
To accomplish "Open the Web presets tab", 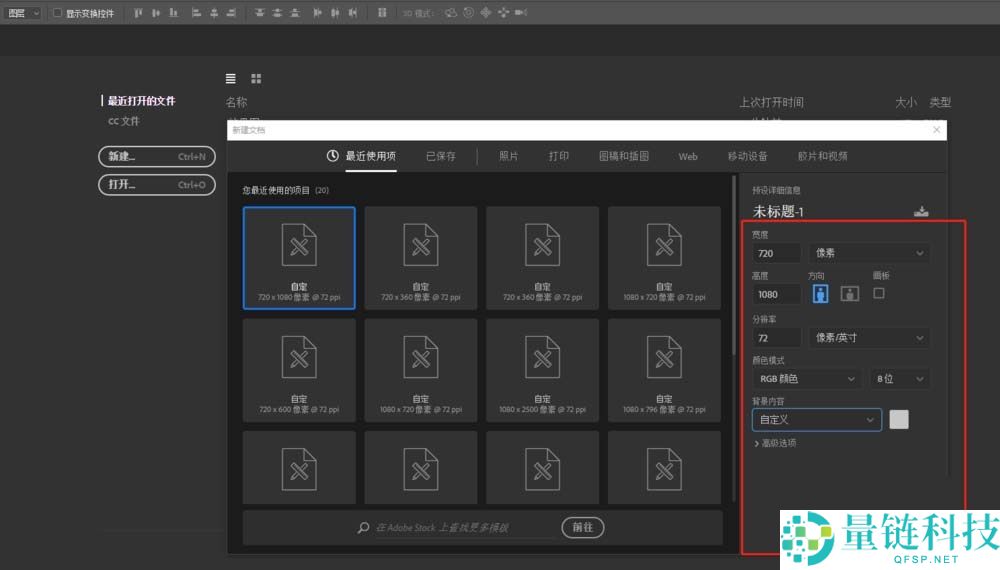I will tap(688, 156).
